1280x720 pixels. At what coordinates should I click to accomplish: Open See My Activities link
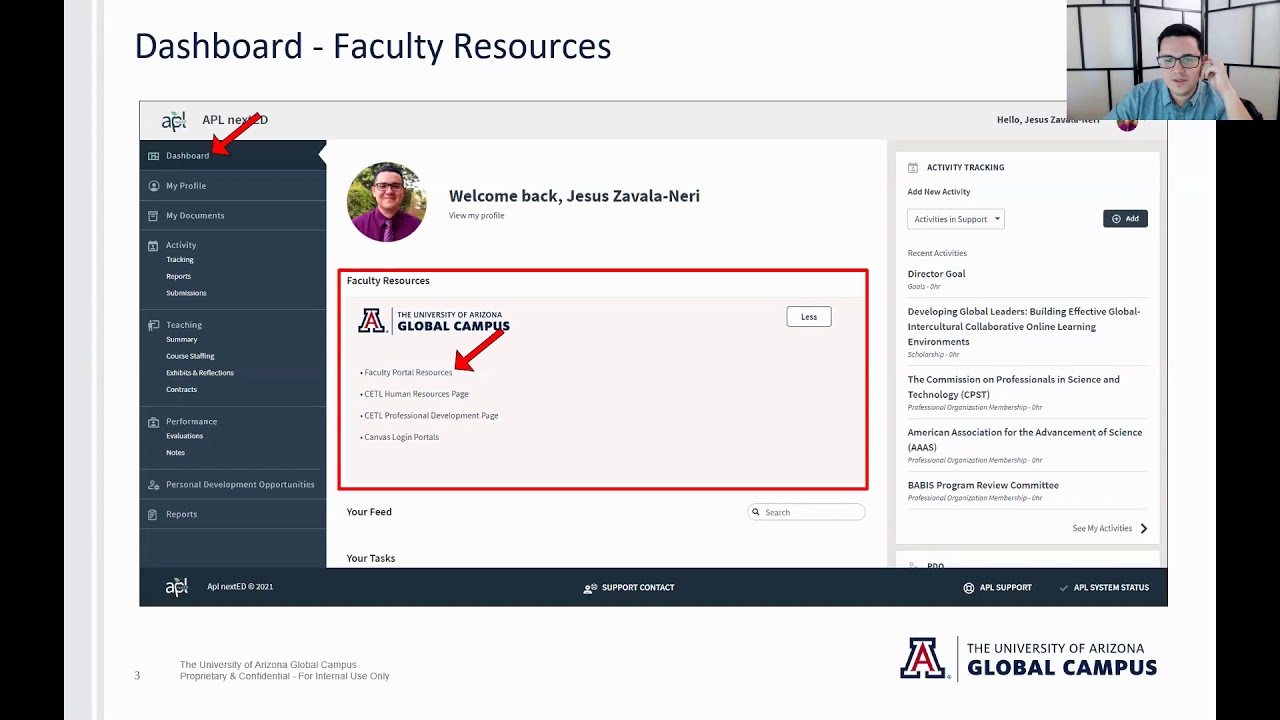[x=1102, y=528]
